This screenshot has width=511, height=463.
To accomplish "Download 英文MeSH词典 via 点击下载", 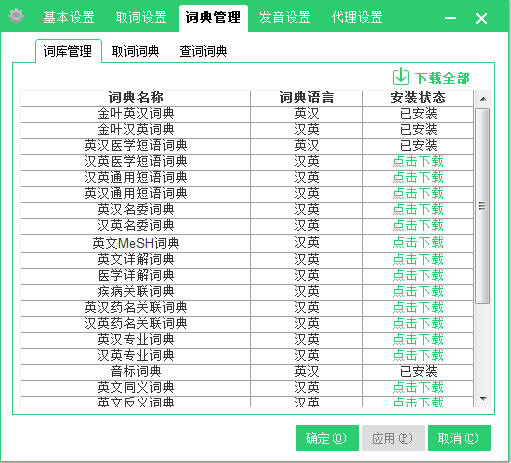I will (418, 242).
